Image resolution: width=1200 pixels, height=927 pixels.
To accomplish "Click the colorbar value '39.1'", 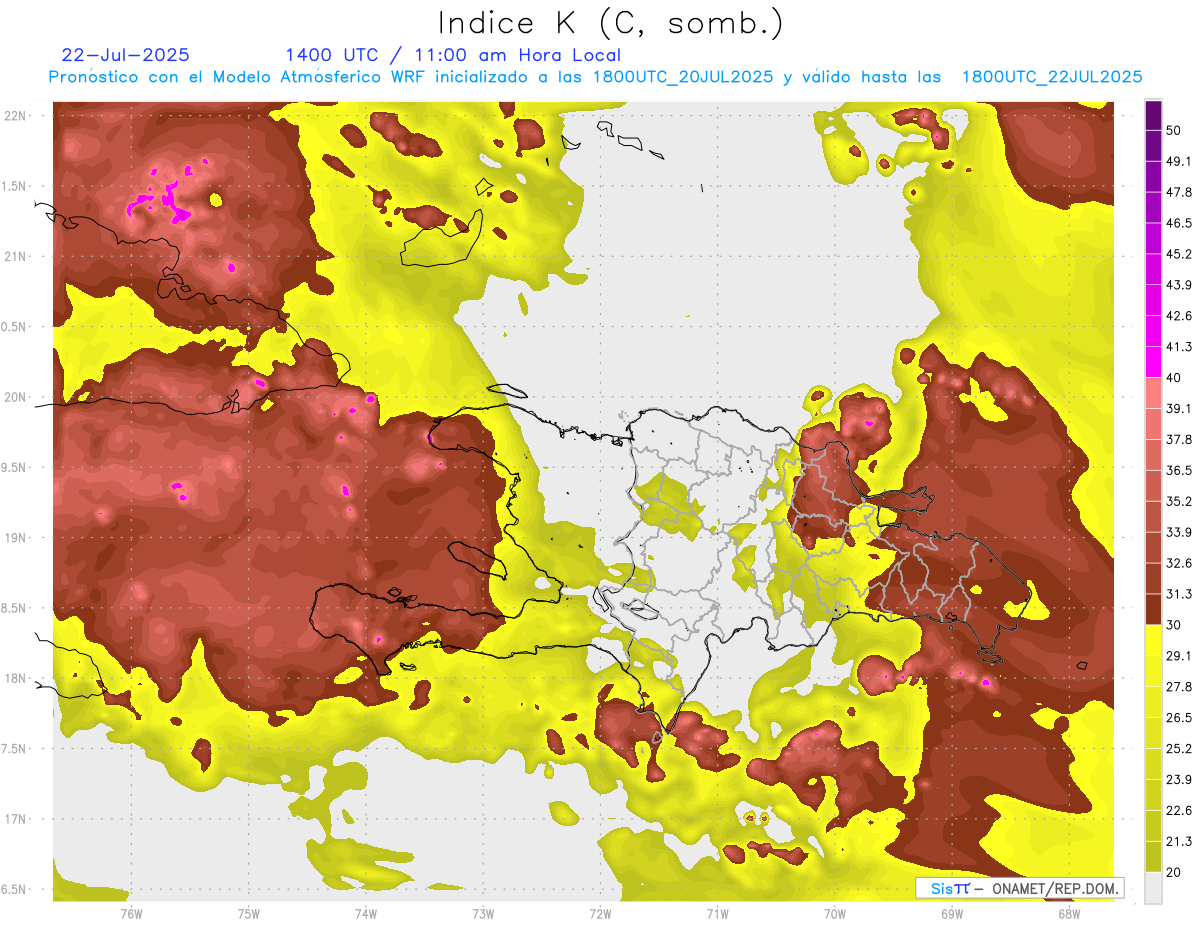I will coord(1179,409).
